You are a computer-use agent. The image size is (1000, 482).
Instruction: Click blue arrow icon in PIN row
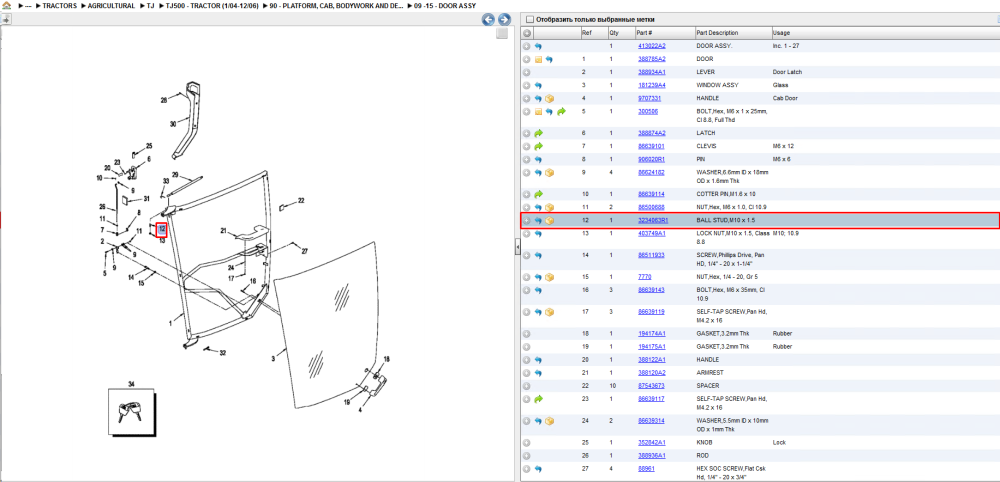click(538, 159)
